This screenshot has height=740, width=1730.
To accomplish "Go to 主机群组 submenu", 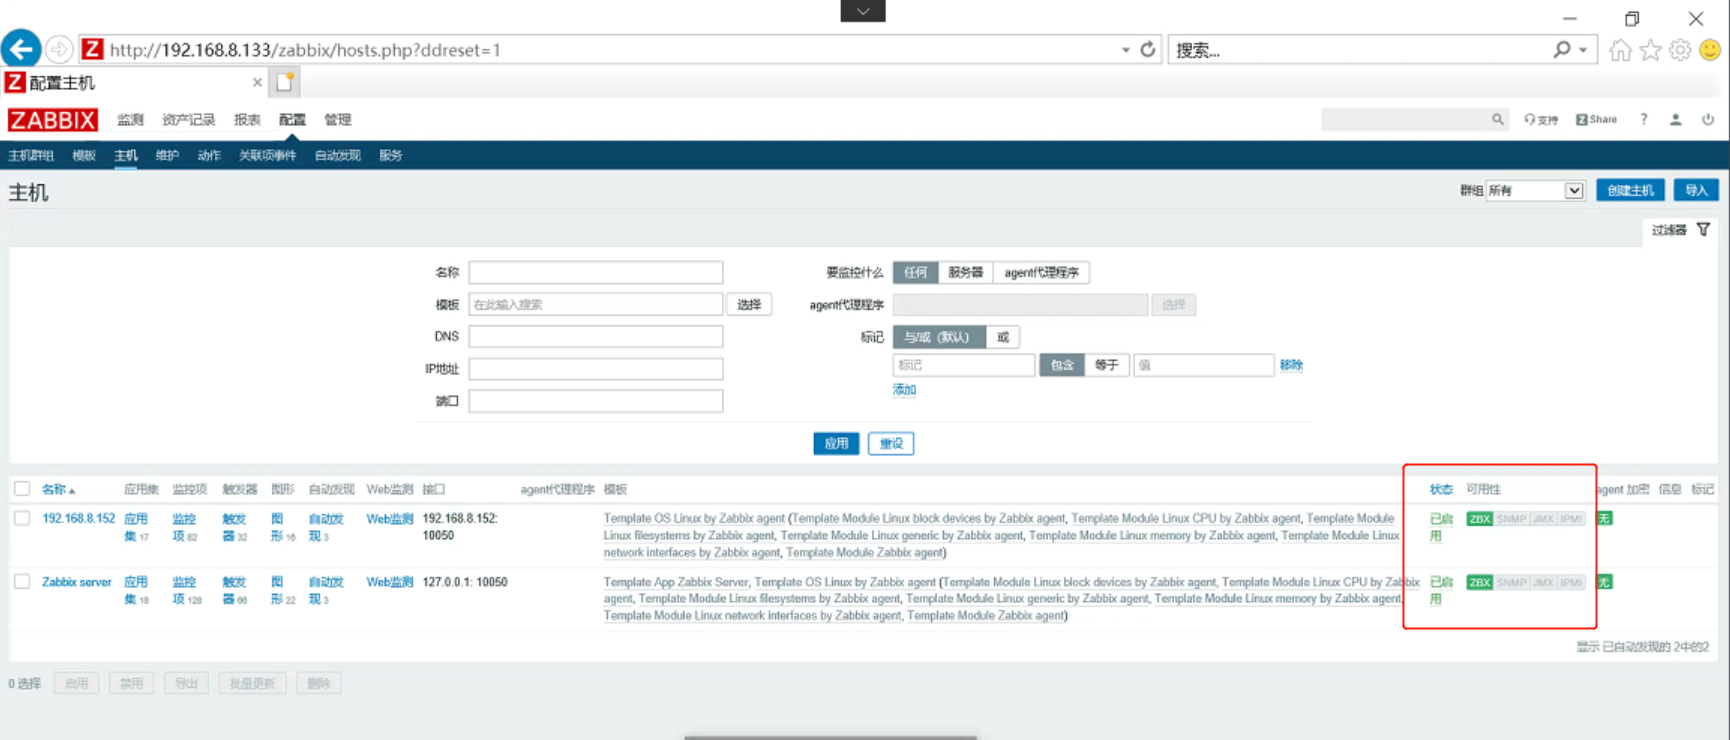I will 31,156.
